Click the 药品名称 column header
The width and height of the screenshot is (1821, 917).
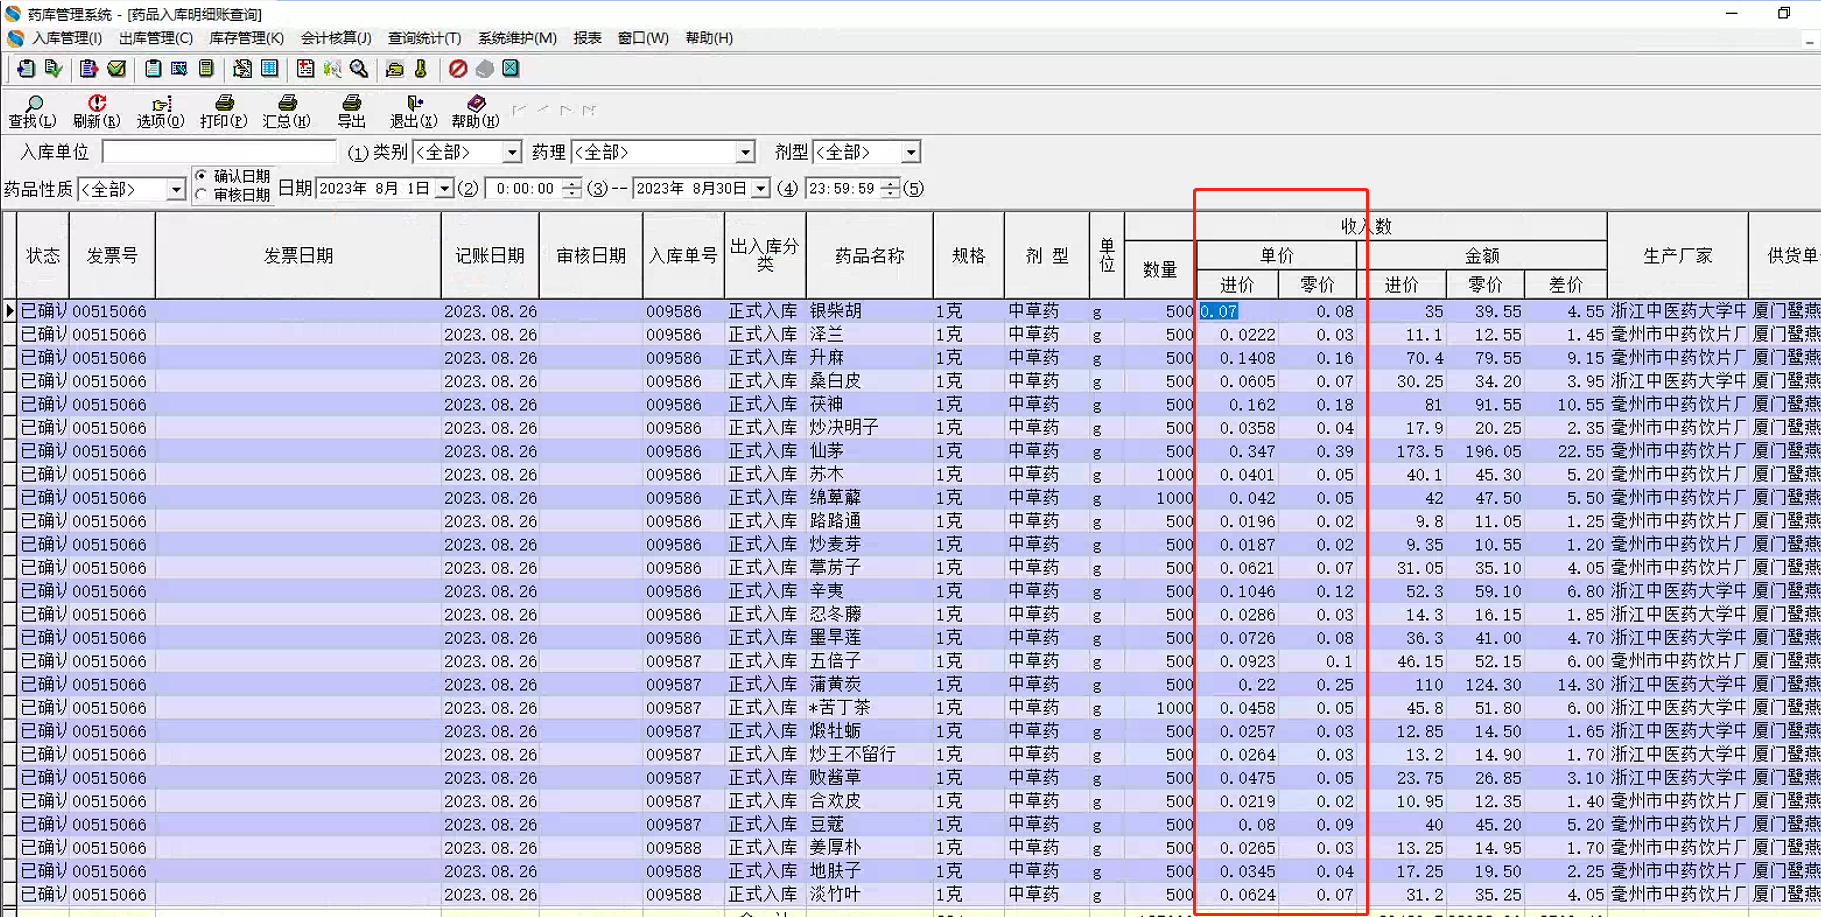pos(869,256)
